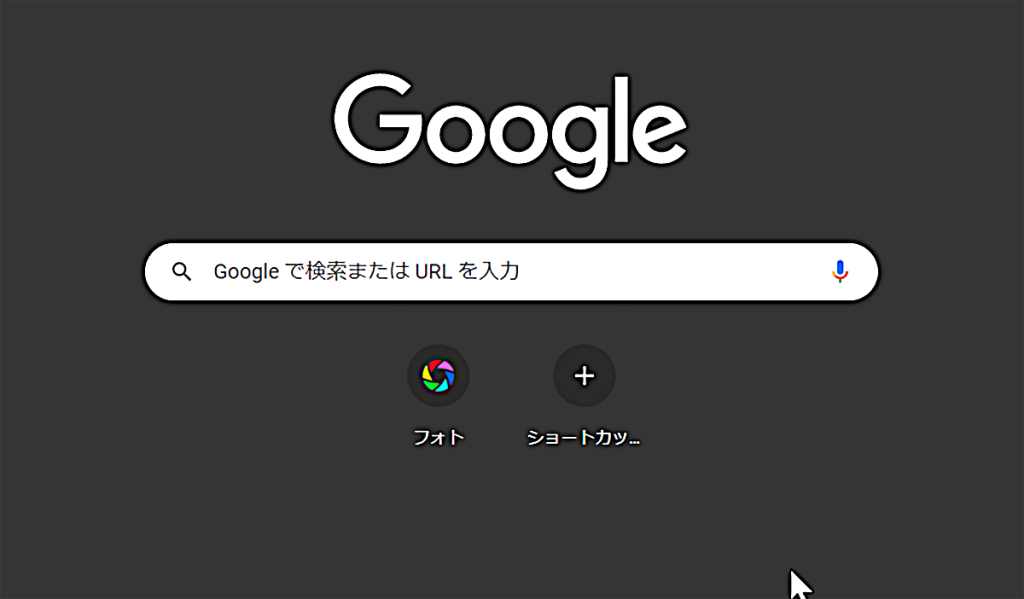The height and width of the screenshot is (599, 1024).
Task: Click the で検索または text in the search bar
Action: [x=348, y=271]
